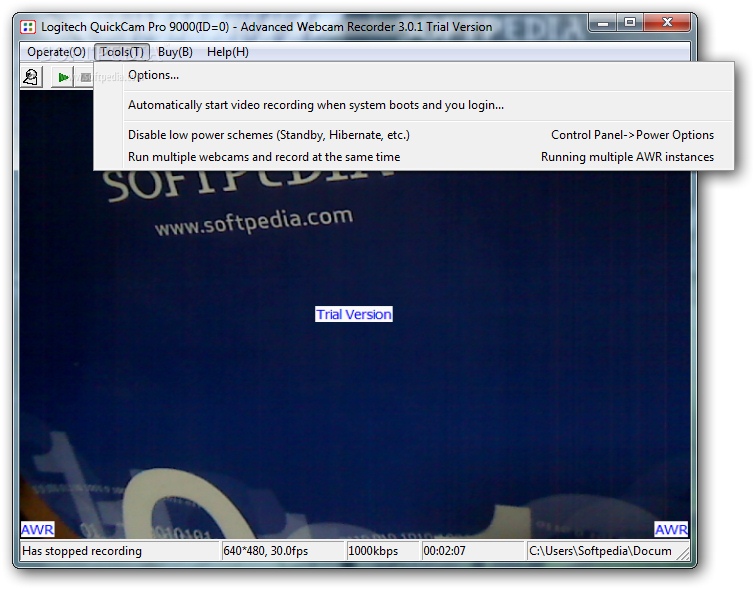Open the Buy(B) menu
Image resolution: width=755 pixels, height=589 pixels.
(175, 52)
